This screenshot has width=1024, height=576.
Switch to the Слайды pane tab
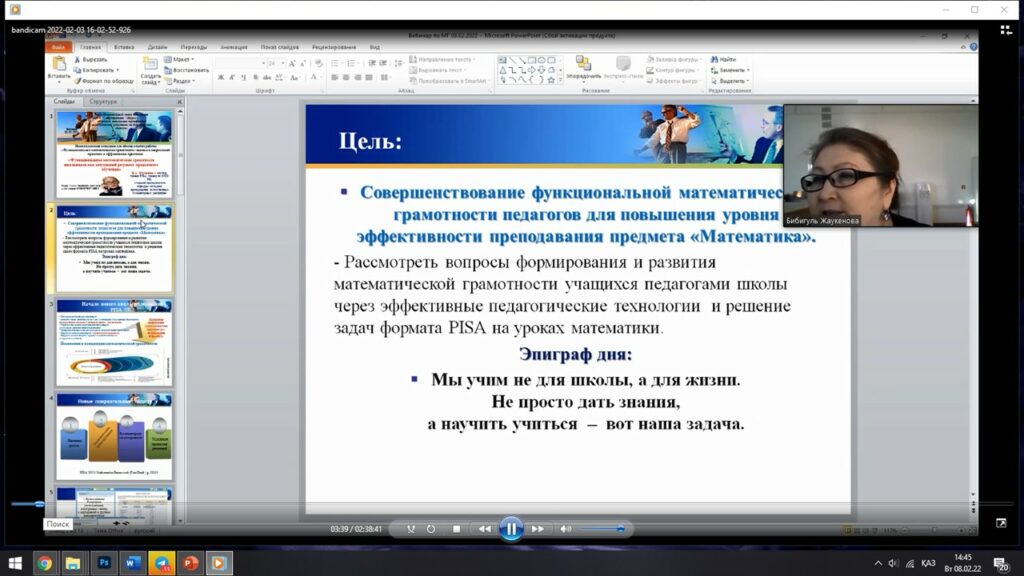coord(64,101)
